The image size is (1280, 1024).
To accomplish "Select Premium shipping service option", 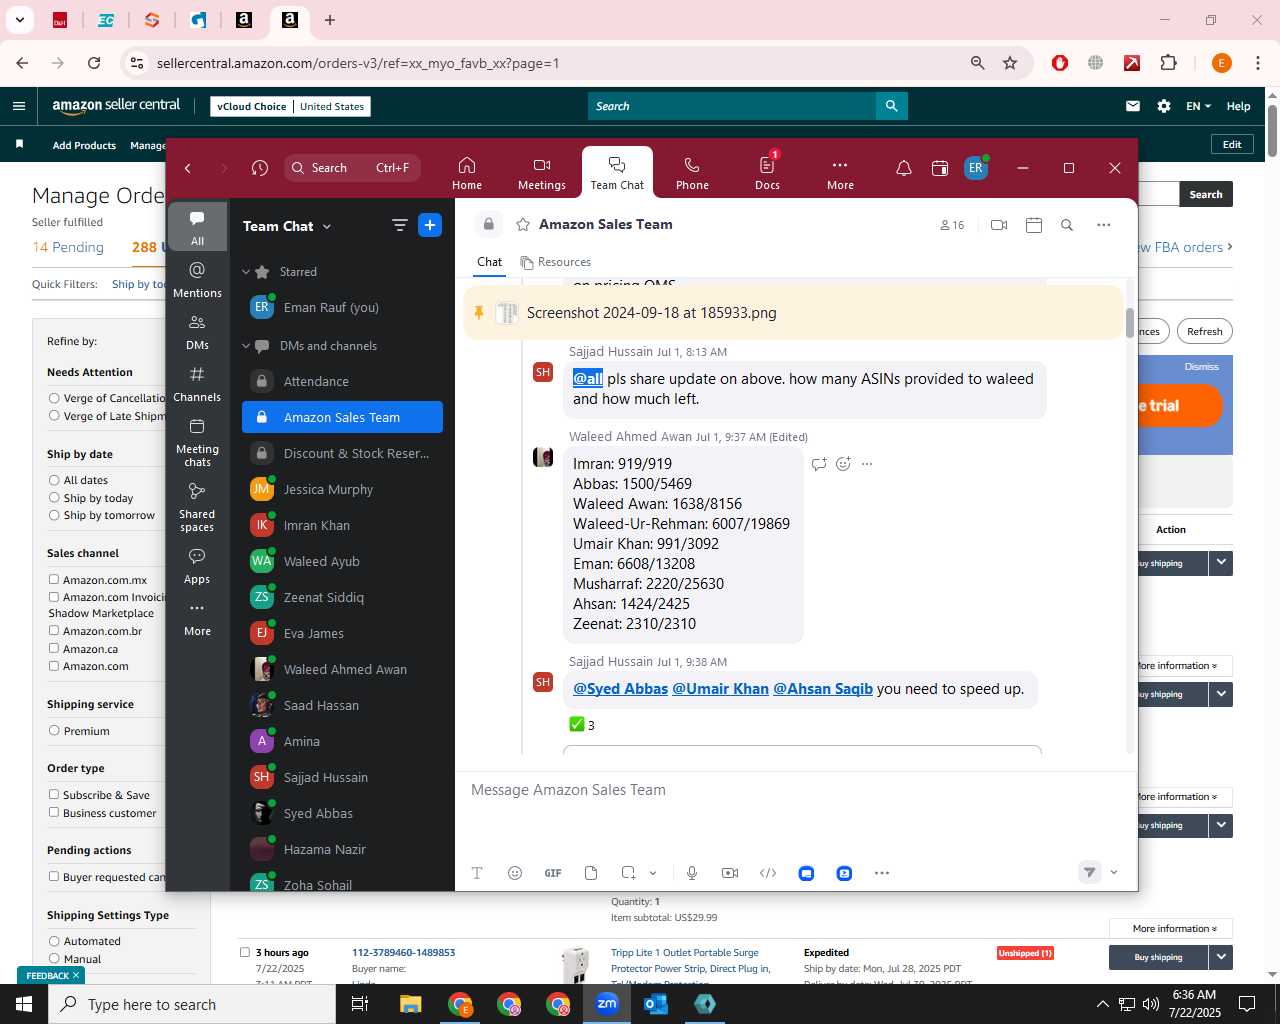I will (x=54, y=731).
